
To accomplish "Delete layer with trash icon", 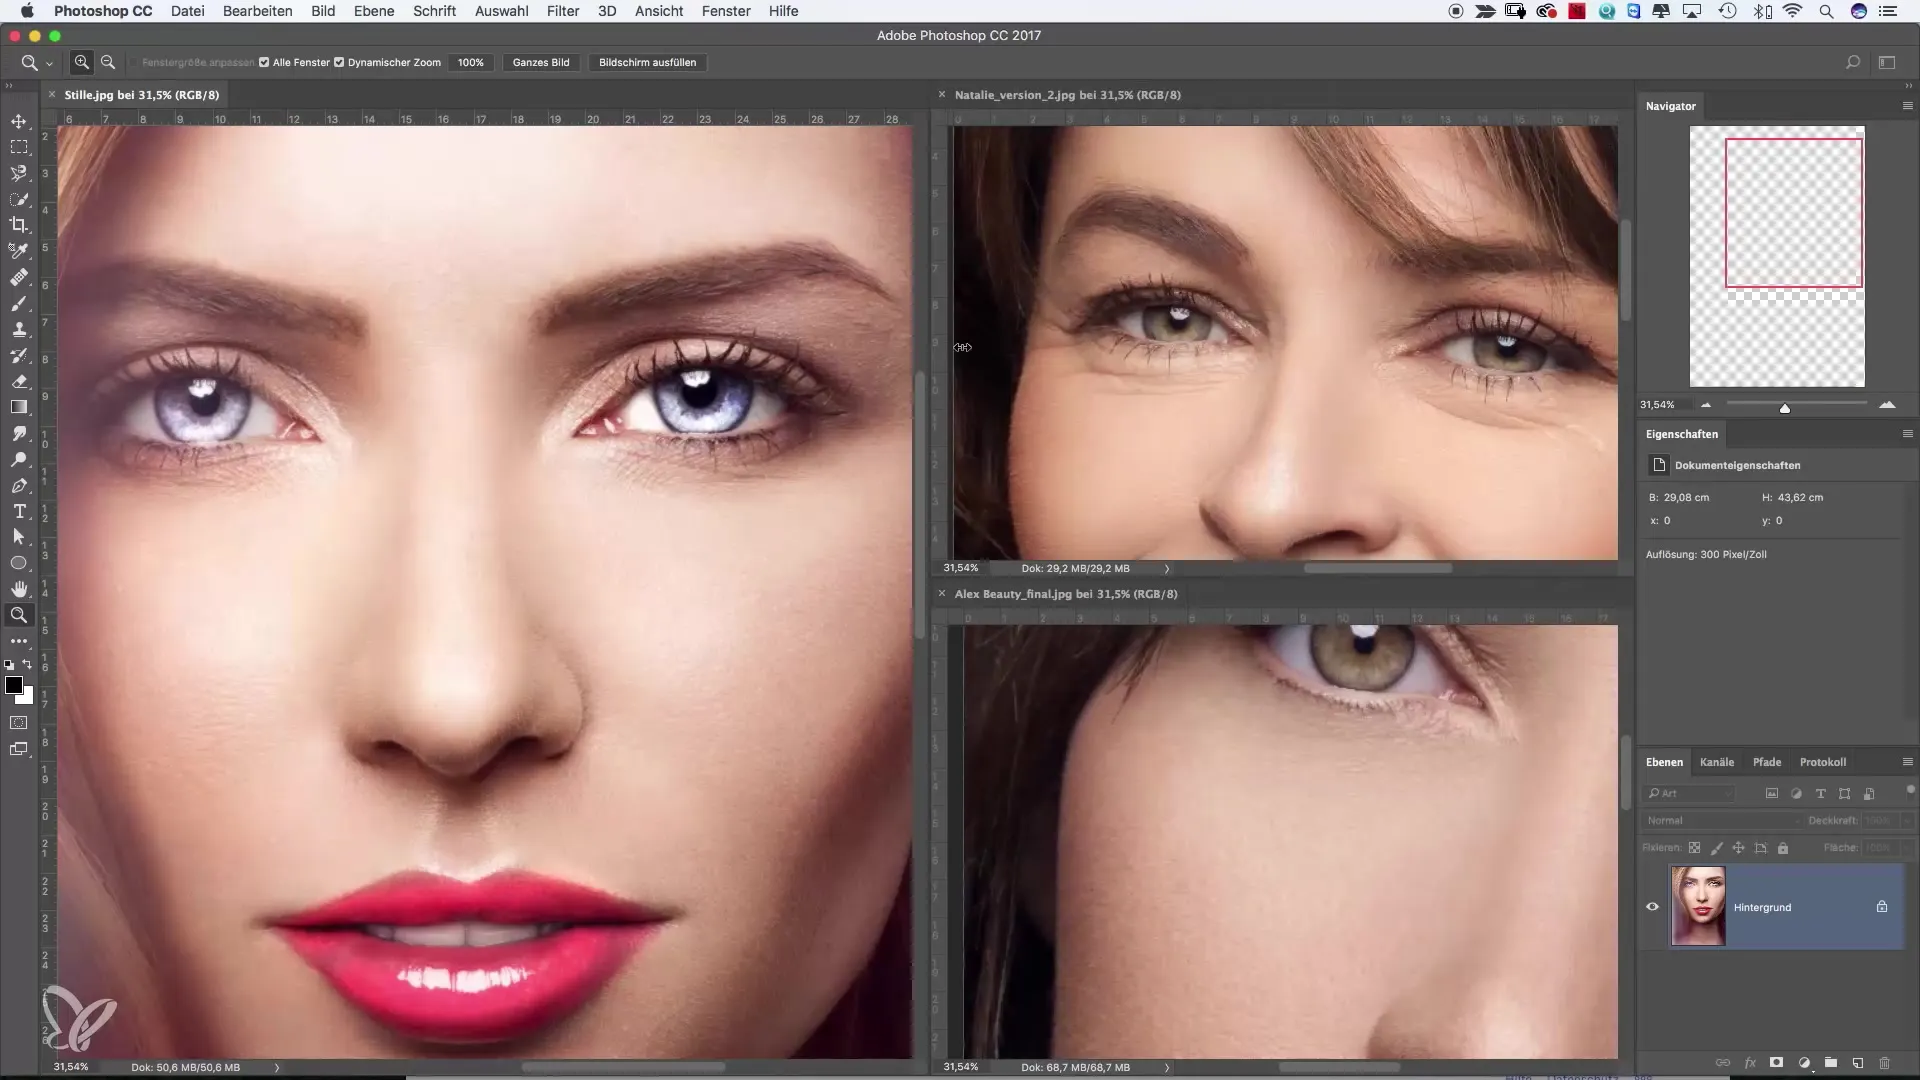I will point(1884,1063).
